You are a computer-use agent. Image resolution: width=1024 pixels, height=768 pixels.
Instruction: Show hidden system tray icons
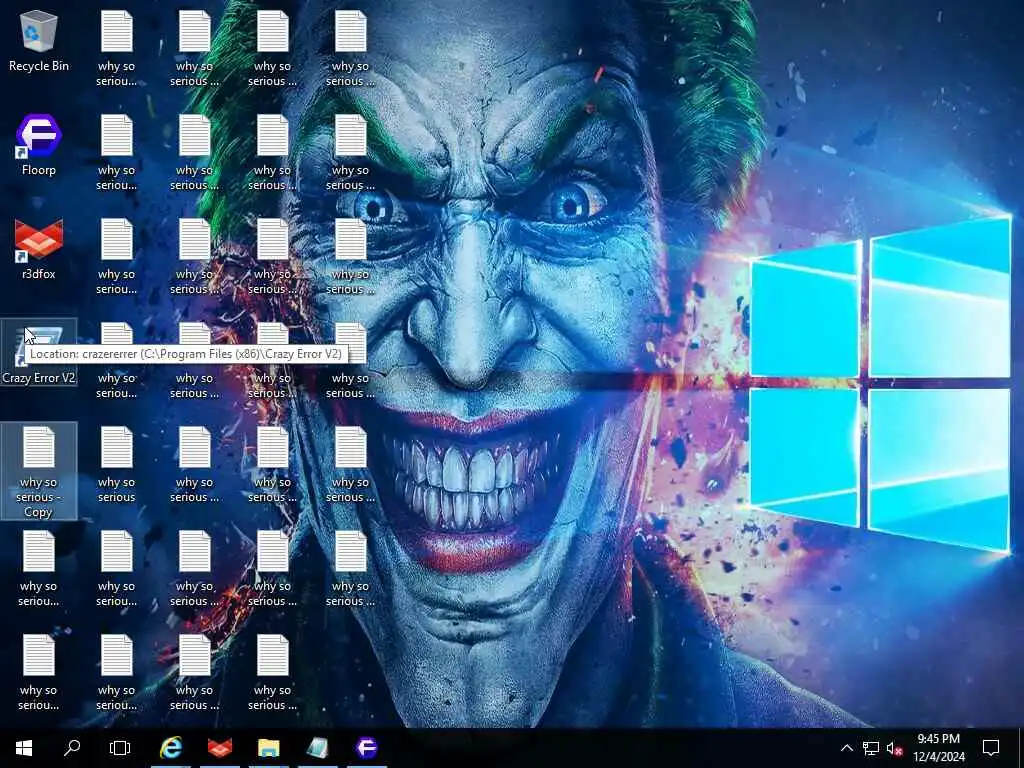click(846, 748)
